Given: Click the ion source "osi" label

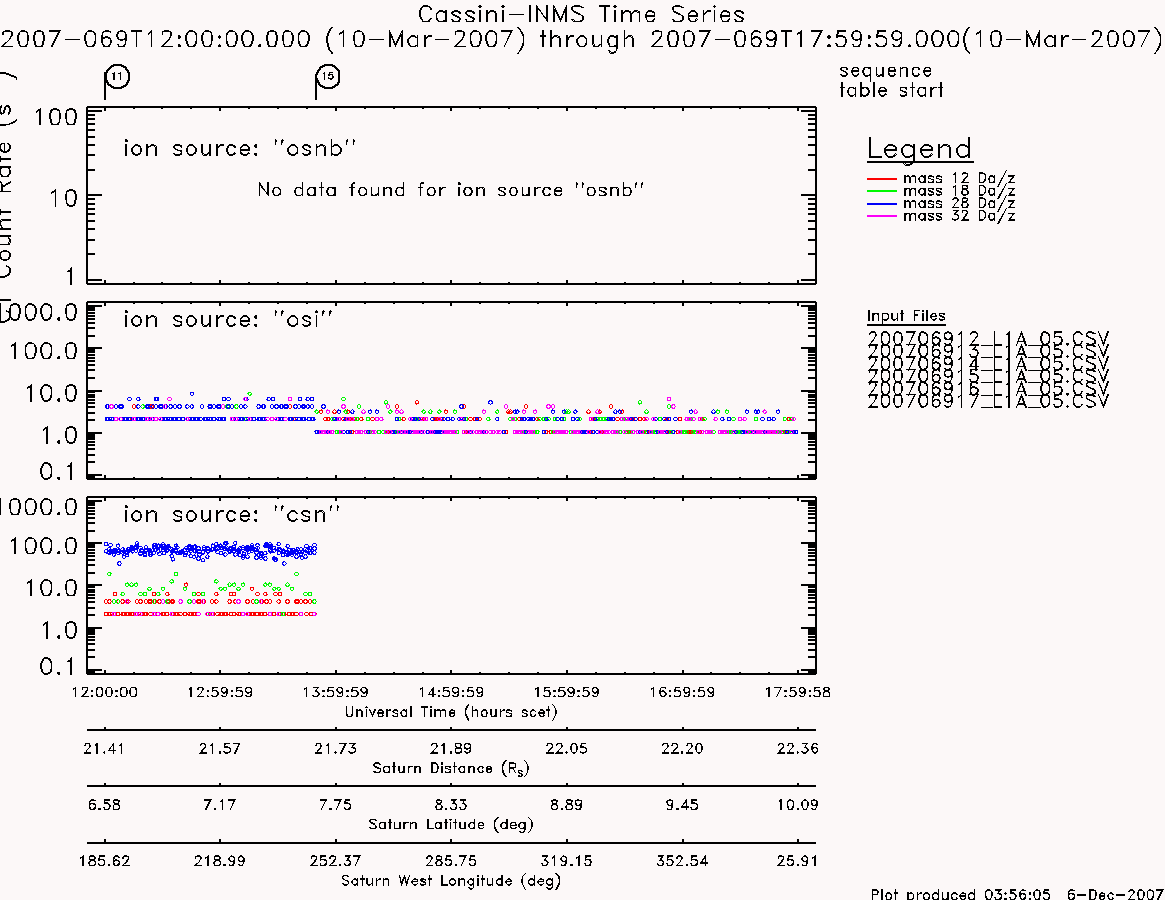Looking at the screenshot, I should [x=227, y=319].
